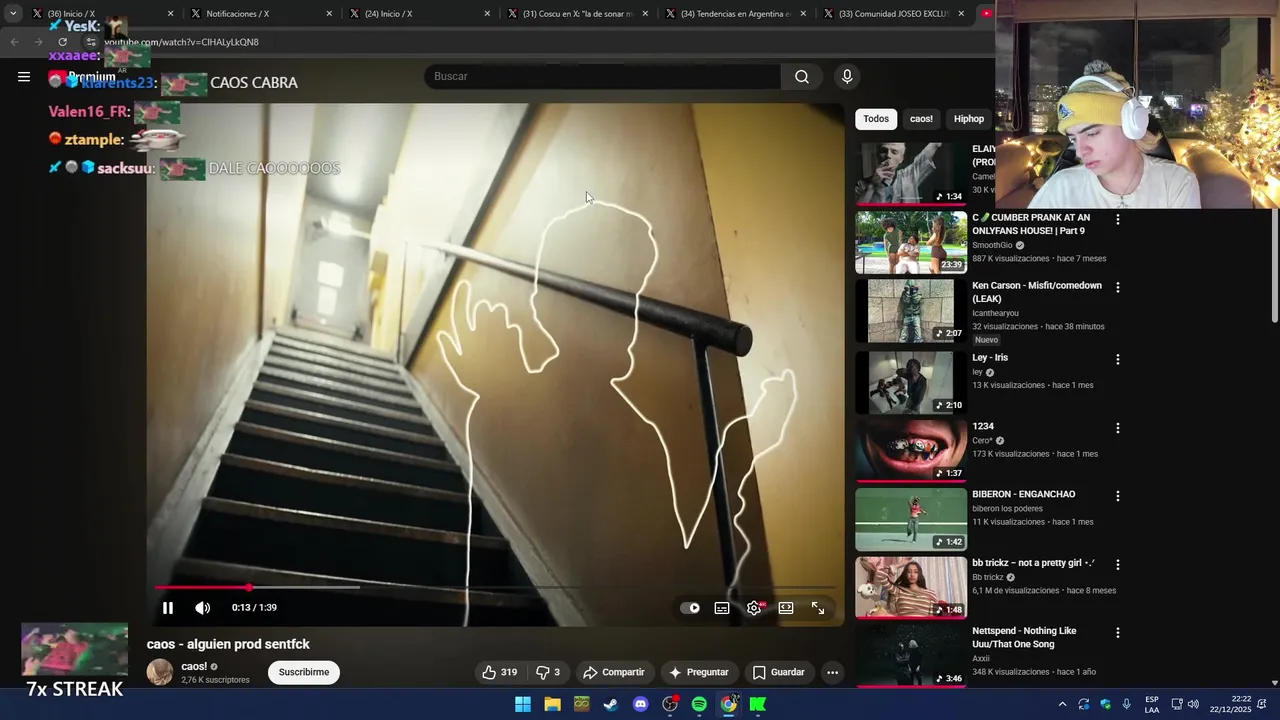Open Kick app from the taskbar
This screenshot has height=720, width=1280.
pyautogui.click(x=758, y=704)
